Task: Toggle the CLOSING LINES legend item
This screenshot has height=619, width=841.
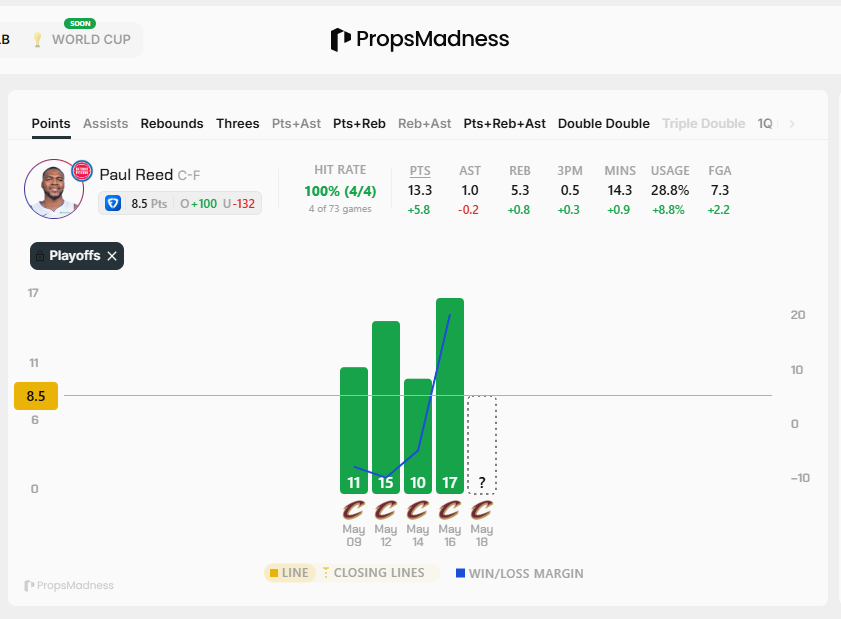Action: [373, 573]
